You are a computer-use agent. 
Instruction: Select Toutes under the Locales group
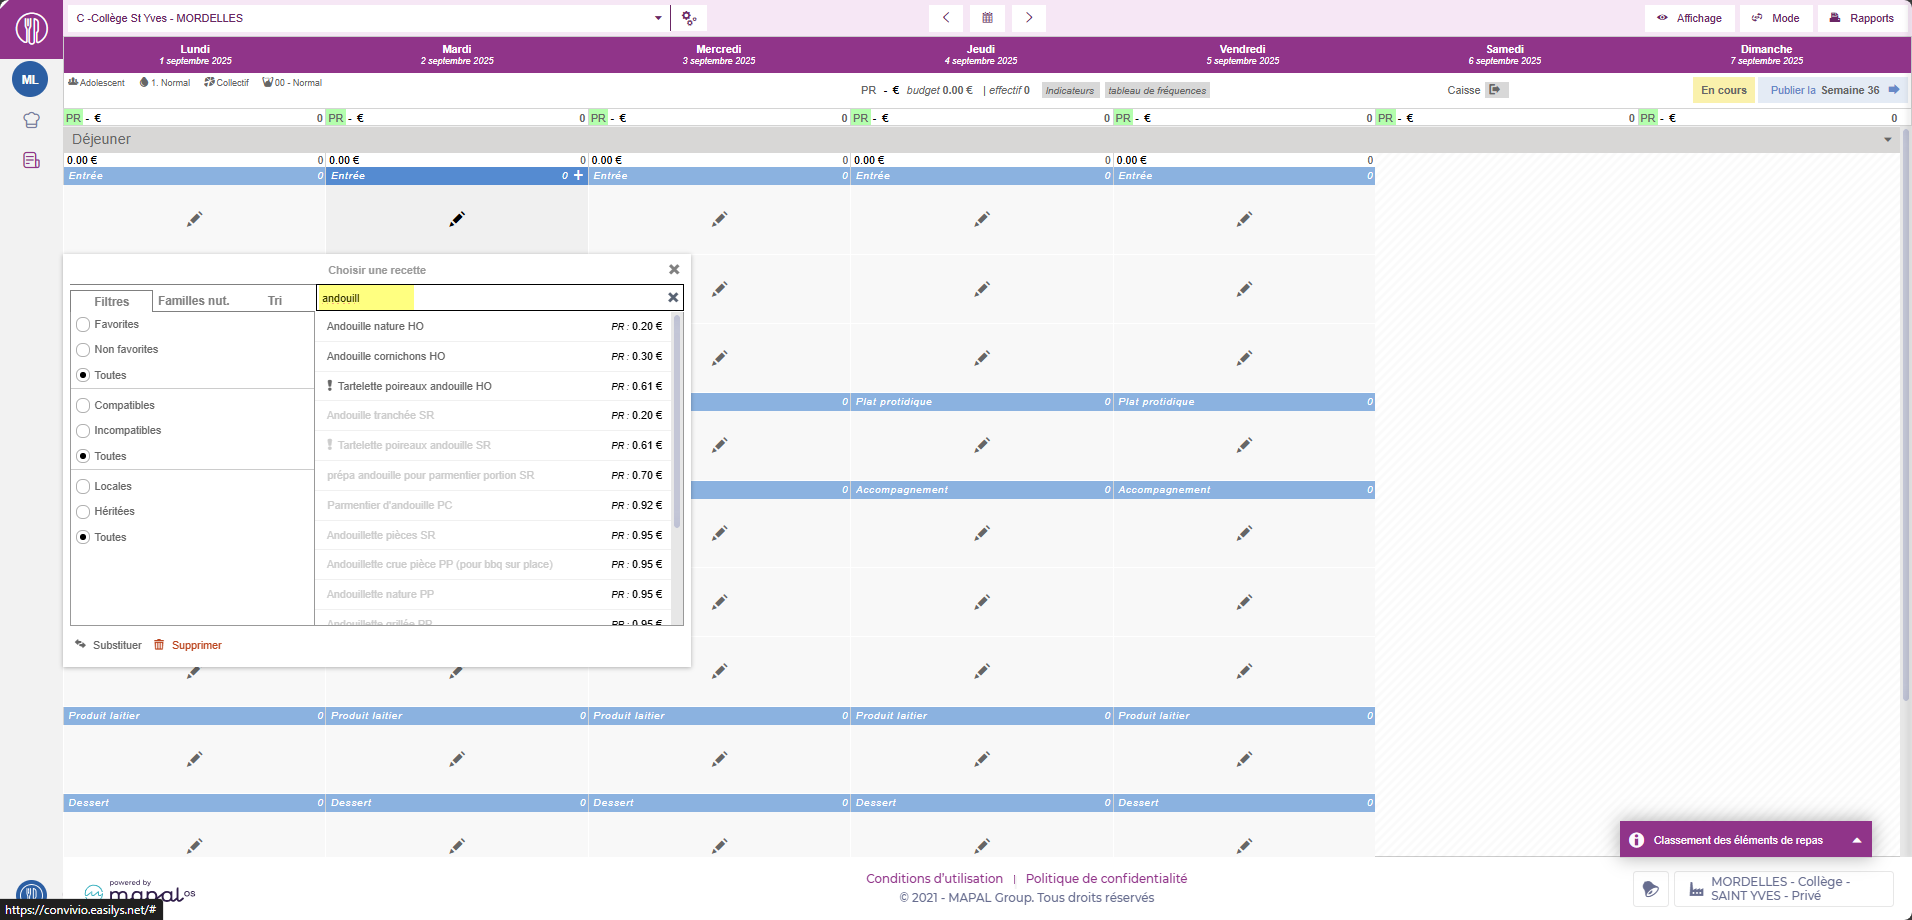tap(83, 537)
